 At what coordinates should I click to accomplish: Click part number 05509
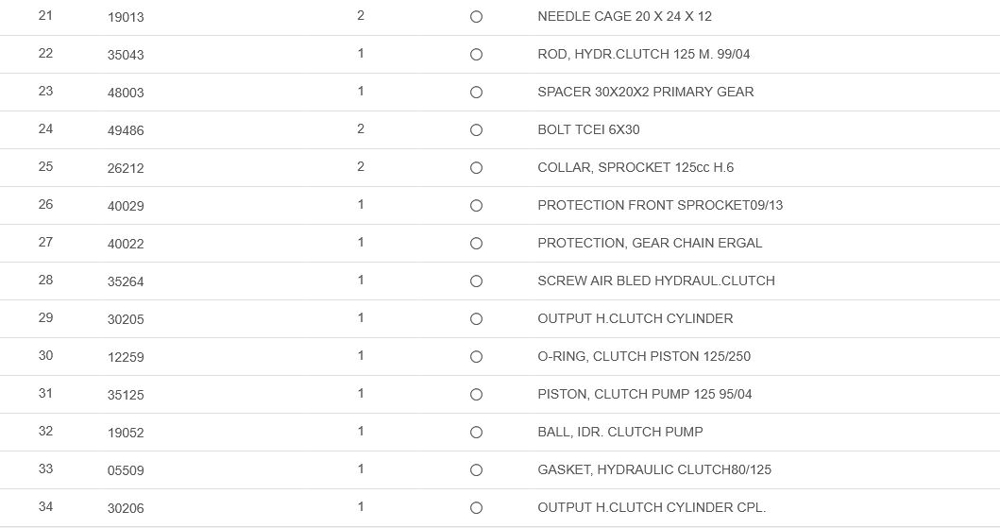click(x=126, y=471)
